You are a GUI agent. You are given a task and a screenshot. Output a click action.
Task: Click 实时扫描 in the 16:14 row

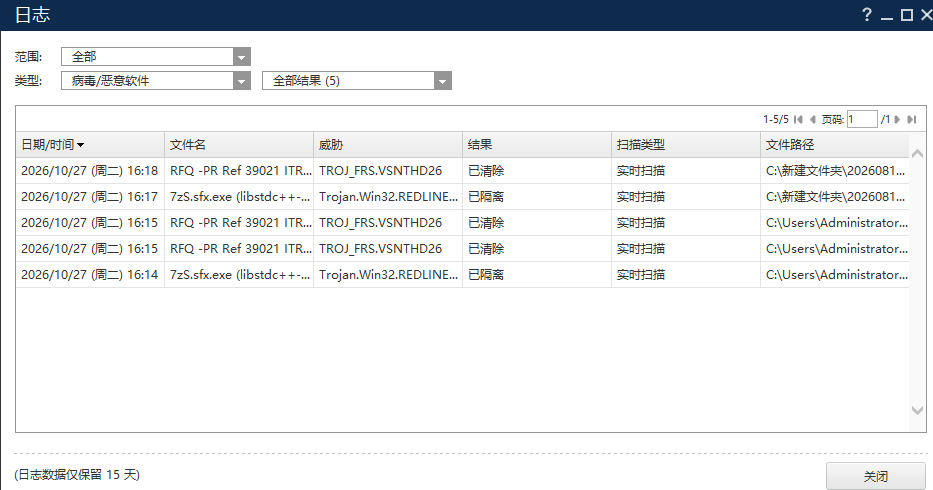click(641, 274)
